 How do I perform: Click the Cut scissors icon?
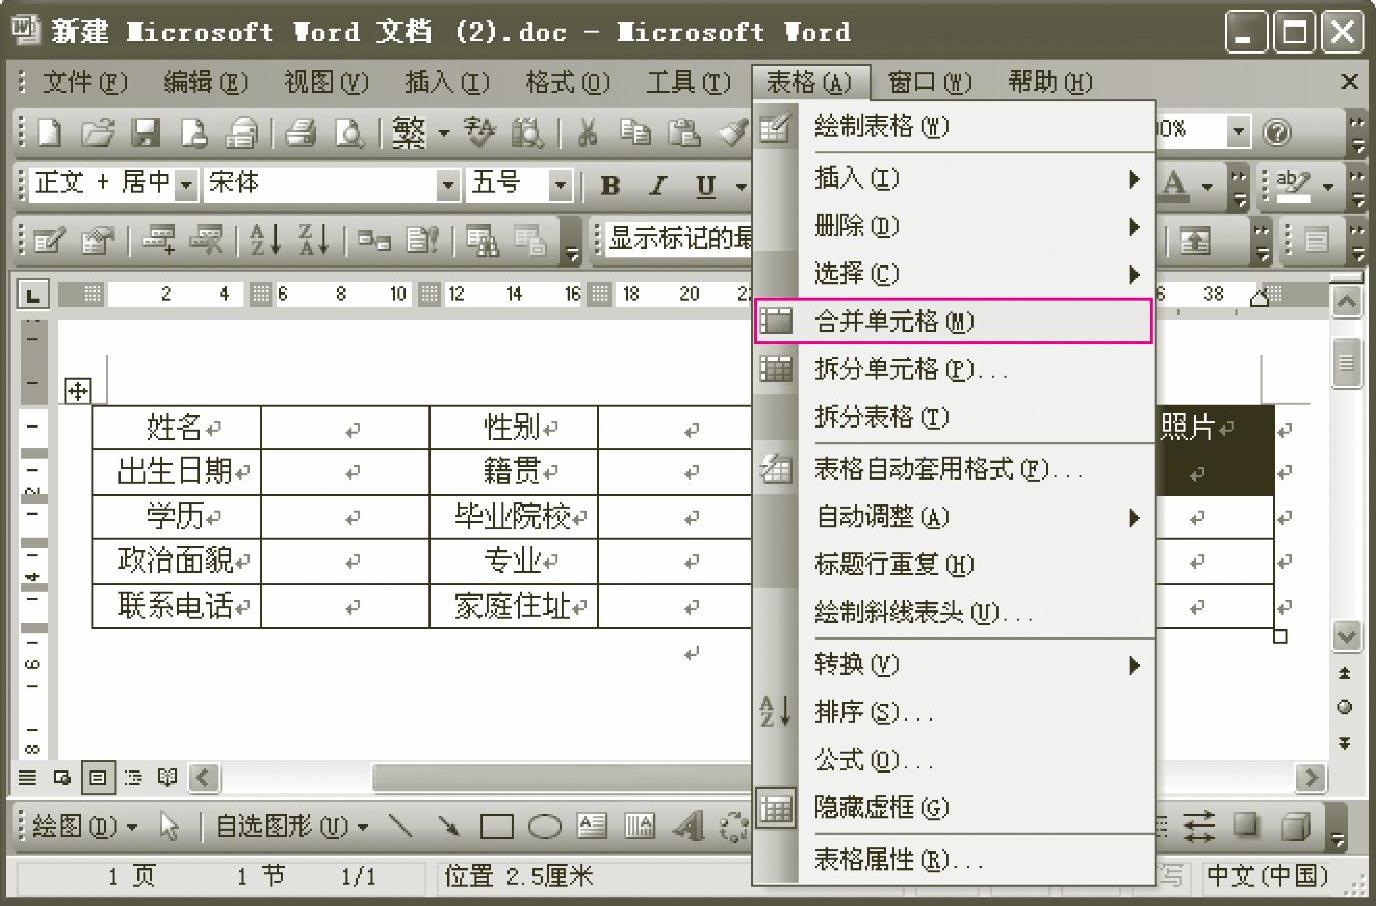tap(587, 131)
